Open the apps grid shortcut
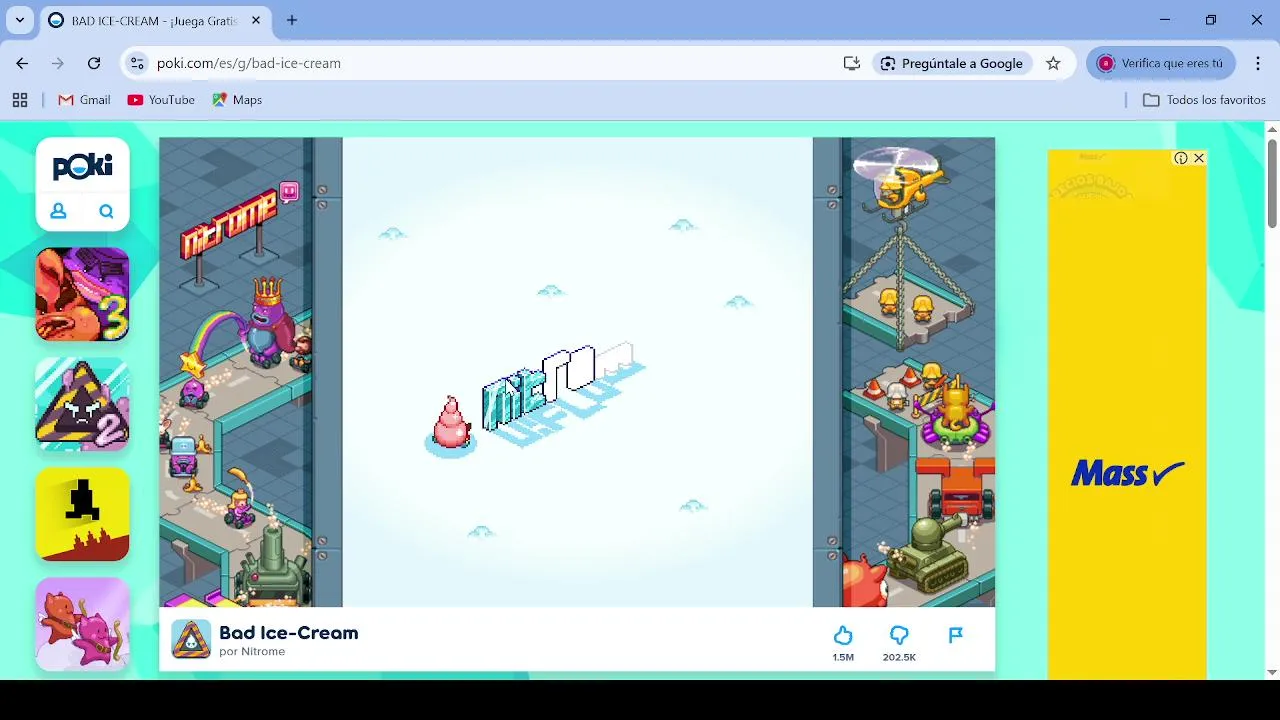The width and height of the screenshot is (1280, 720). click(x=20, y=100)
